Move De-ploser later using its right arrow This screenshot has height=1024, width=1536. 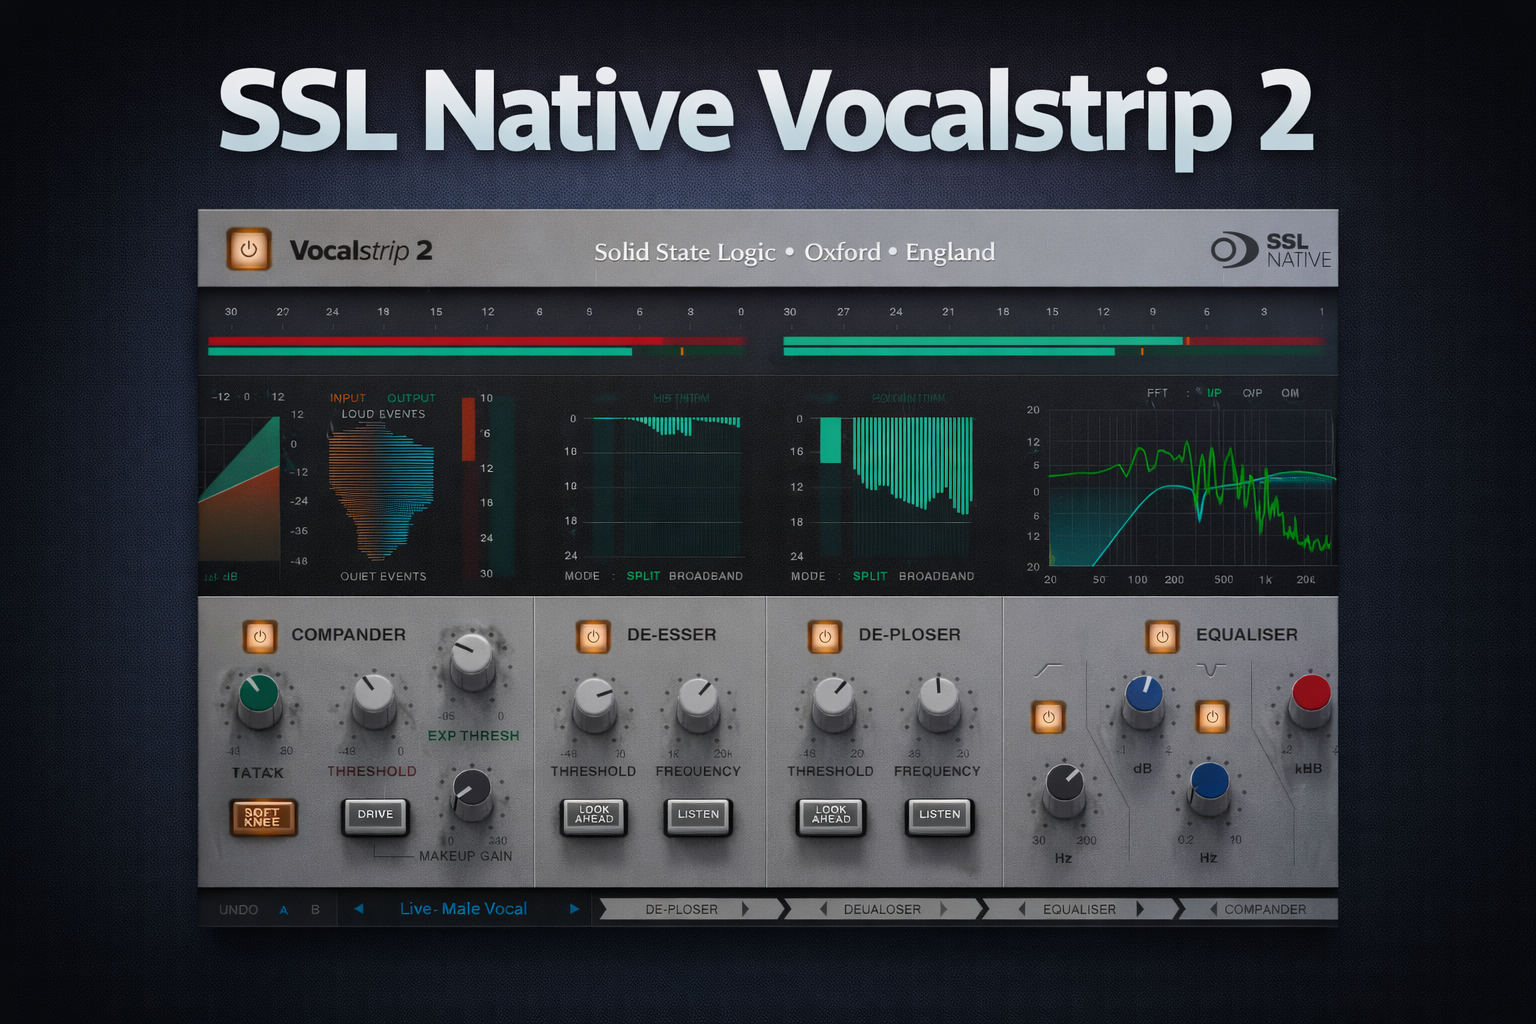(x=746, y=909)
